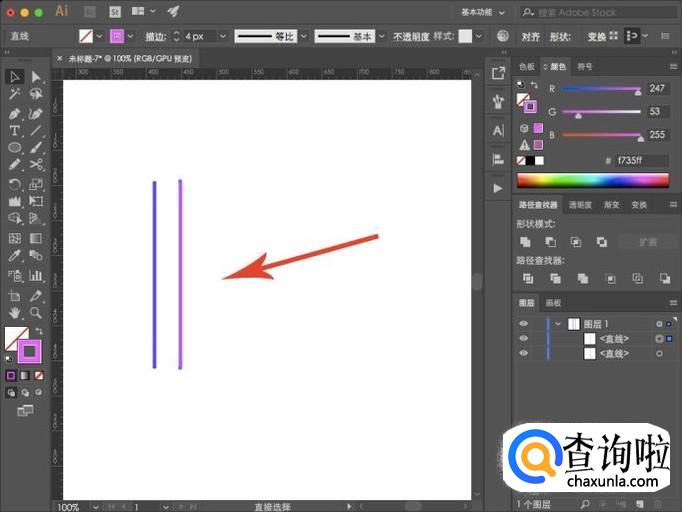
Task: Open the 画板 artboards tab
Action: (552, 303)
